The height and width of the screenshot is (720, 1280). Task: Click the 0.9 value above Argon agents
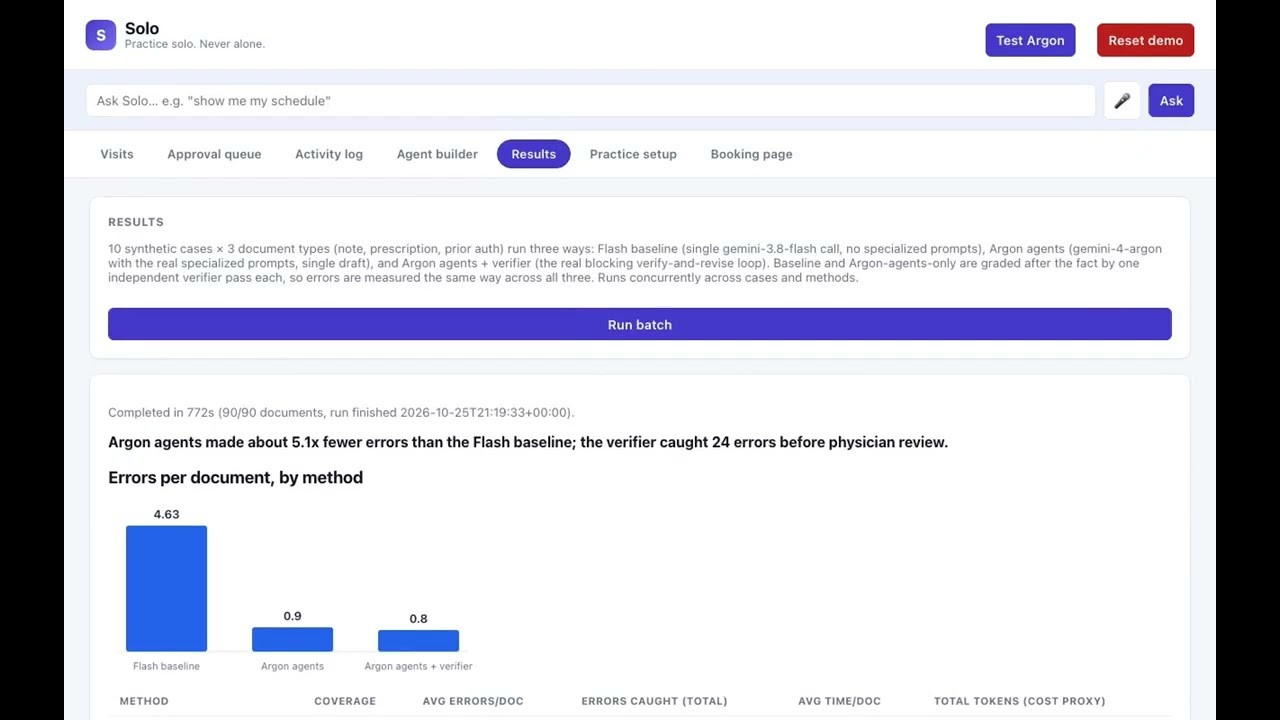292,616
